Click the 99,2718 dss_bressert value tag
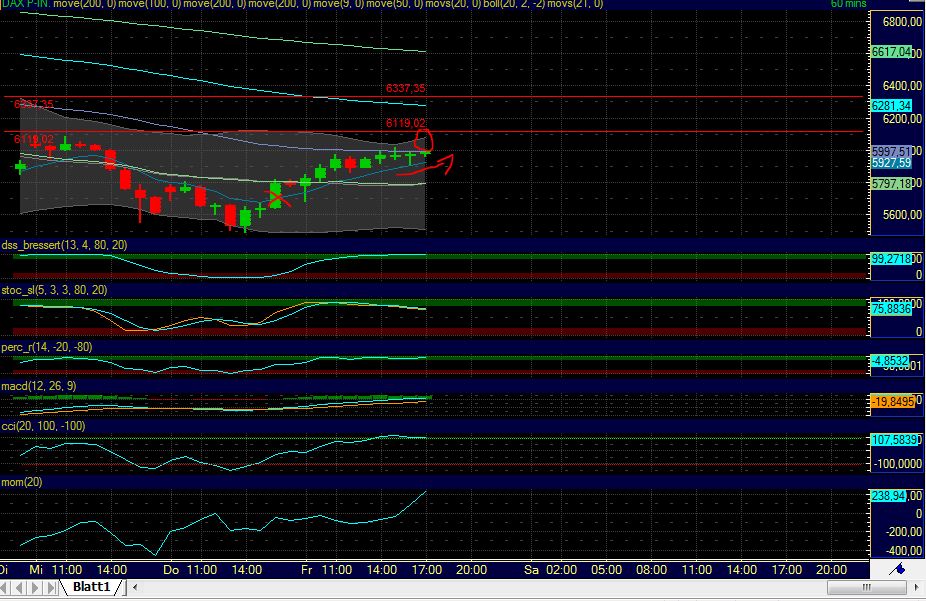The width and height of the screenshot is (926, 601). 891,259
